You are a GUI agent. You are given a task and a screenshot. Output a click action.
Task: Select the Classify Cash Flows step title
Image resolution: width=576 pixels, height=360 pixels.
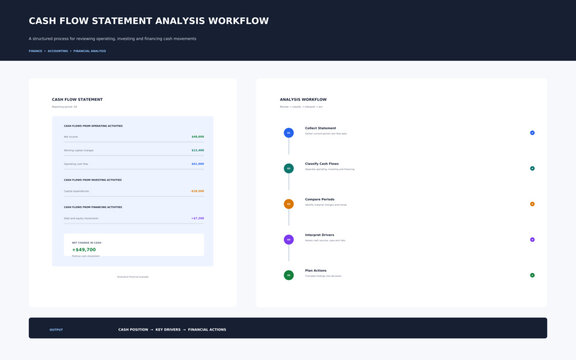point(322,164)
